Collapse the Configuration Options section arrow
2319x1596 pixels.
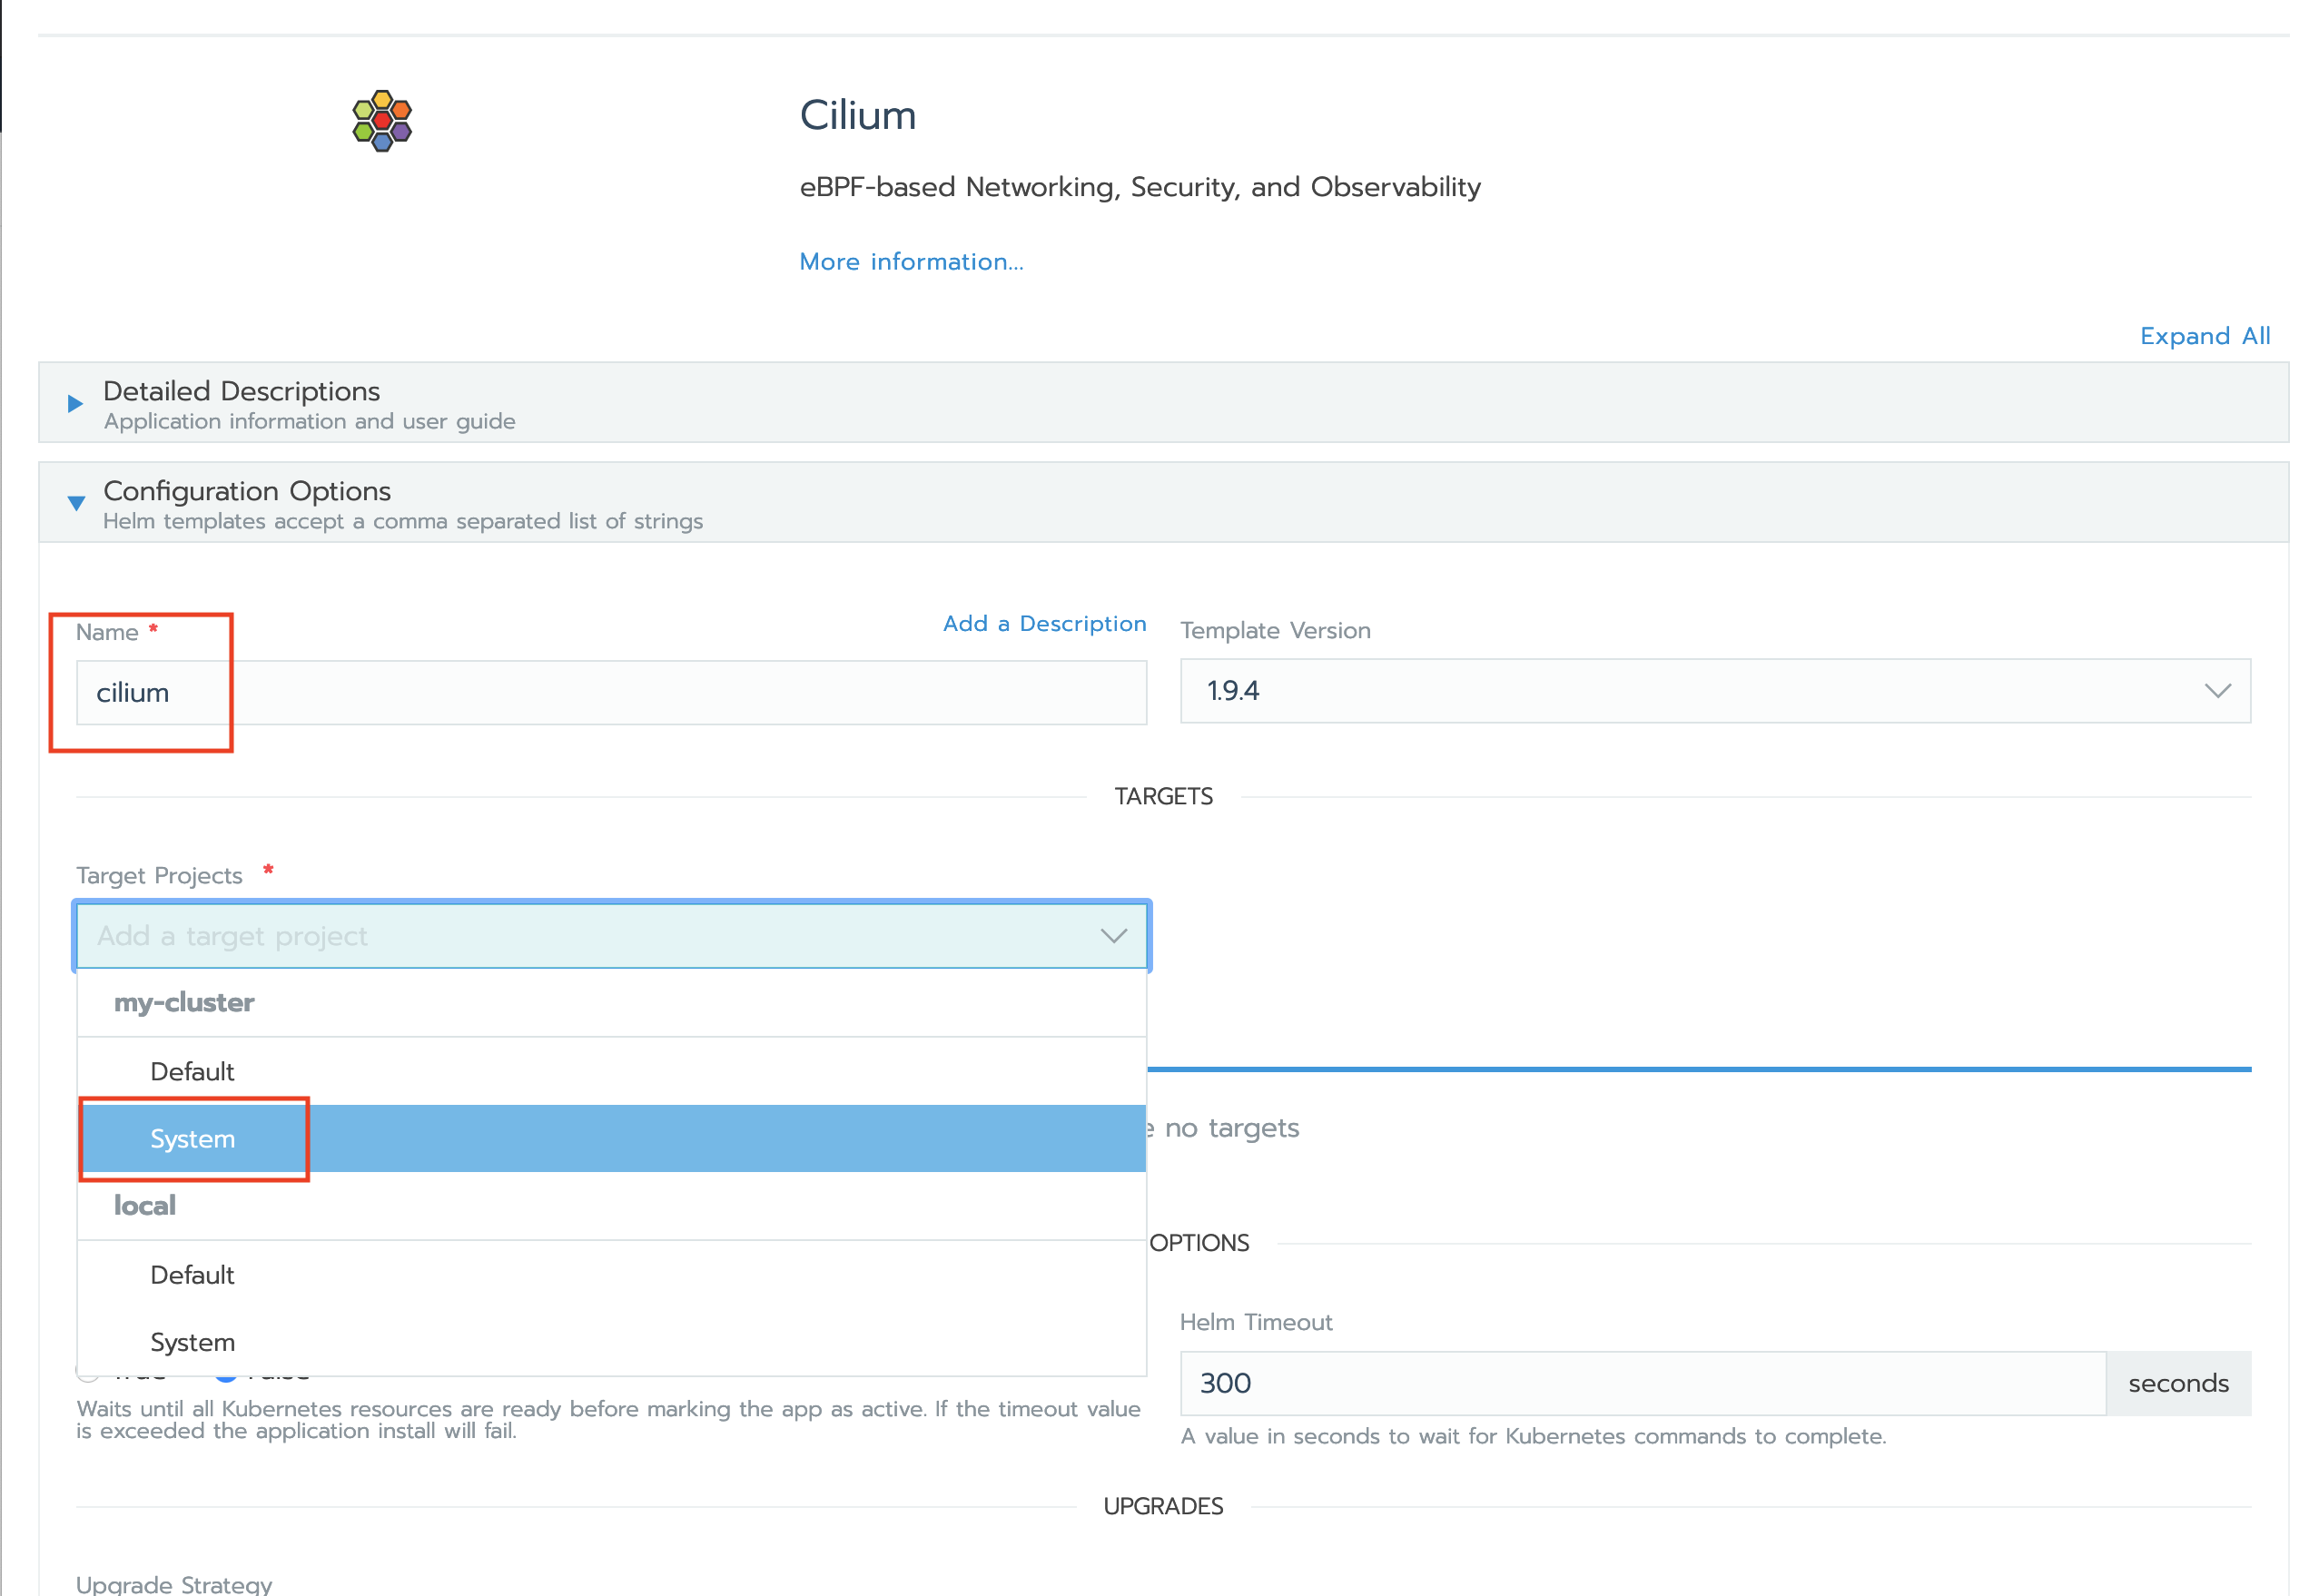[76, 503]
